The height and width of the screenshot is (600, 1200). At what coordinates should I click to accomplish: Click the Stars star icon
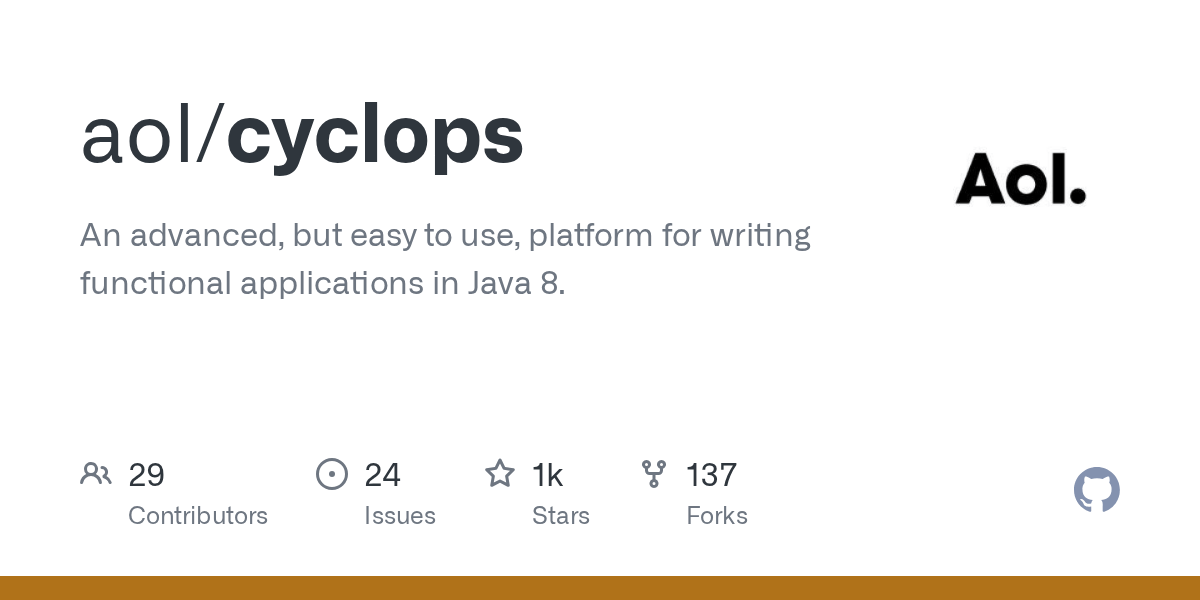coord(500,473)
